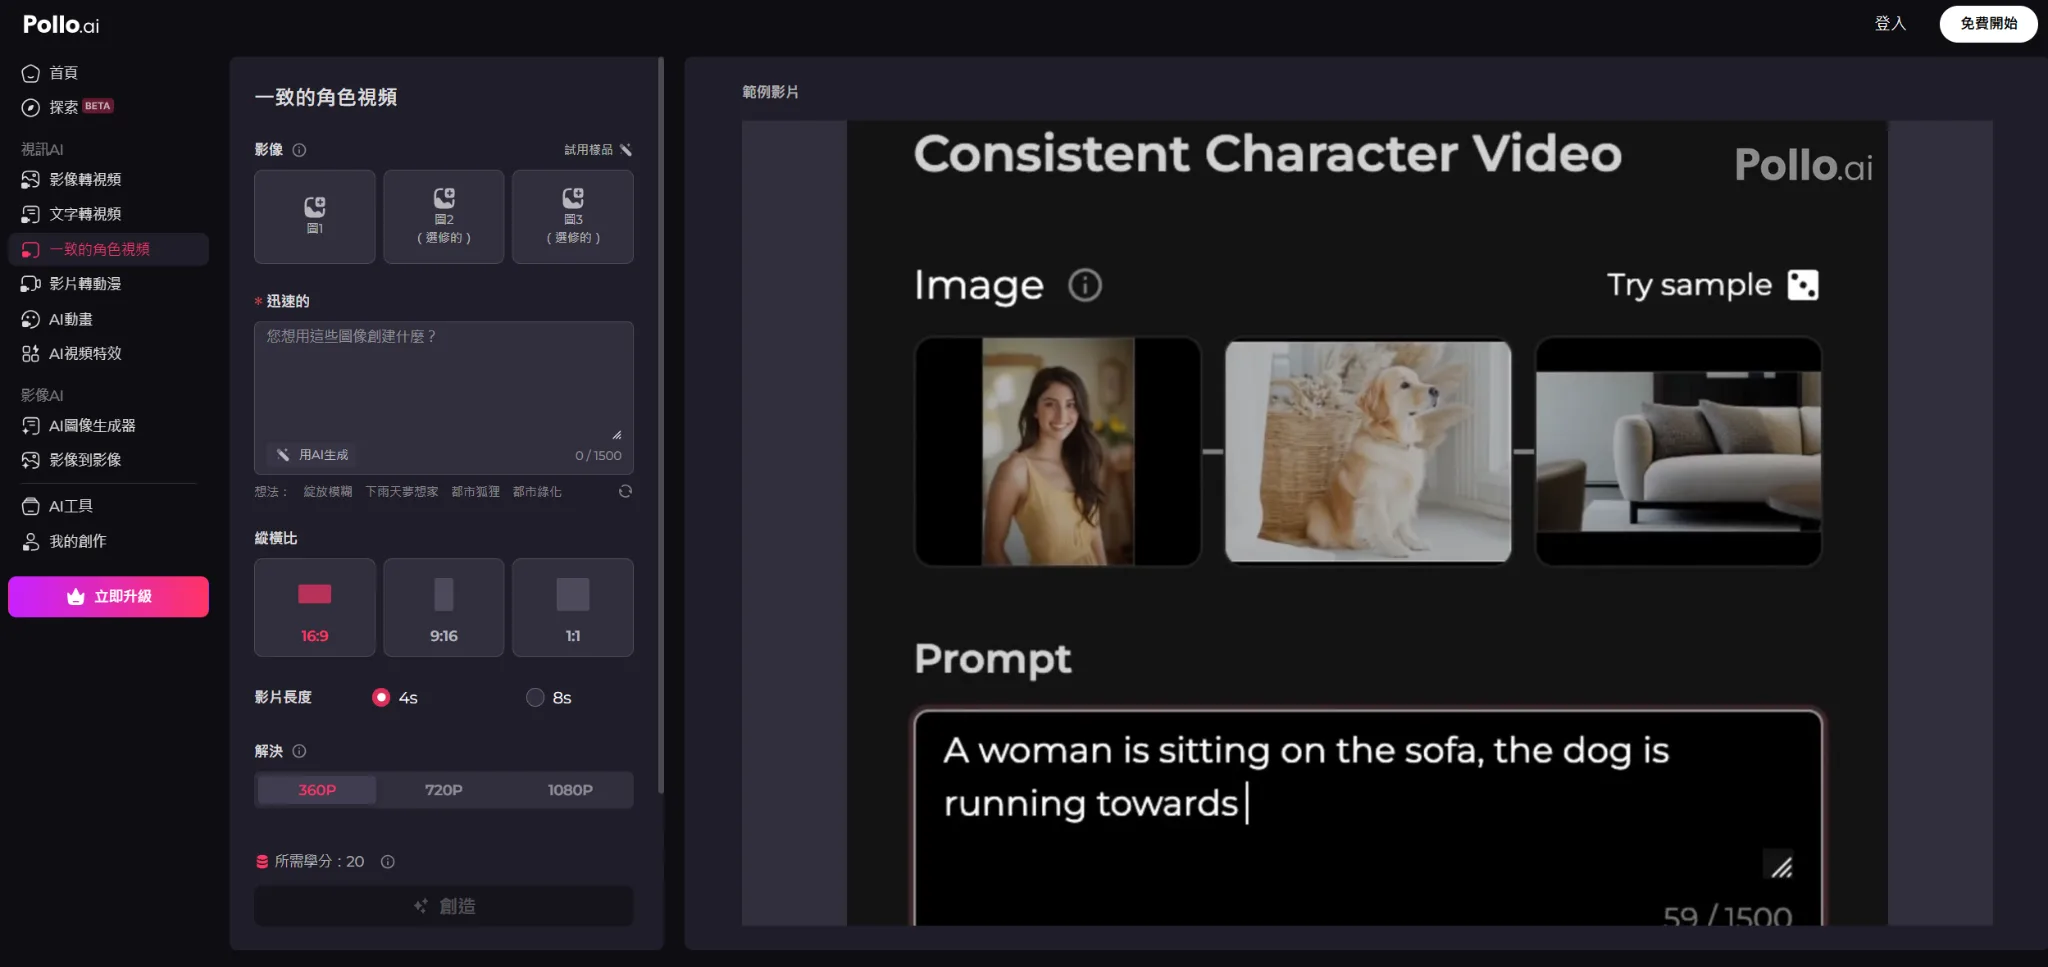Click the AI圖像生成器 sidebar icon
Viewport: 2048px width, 967px height.
coord(31,425)
